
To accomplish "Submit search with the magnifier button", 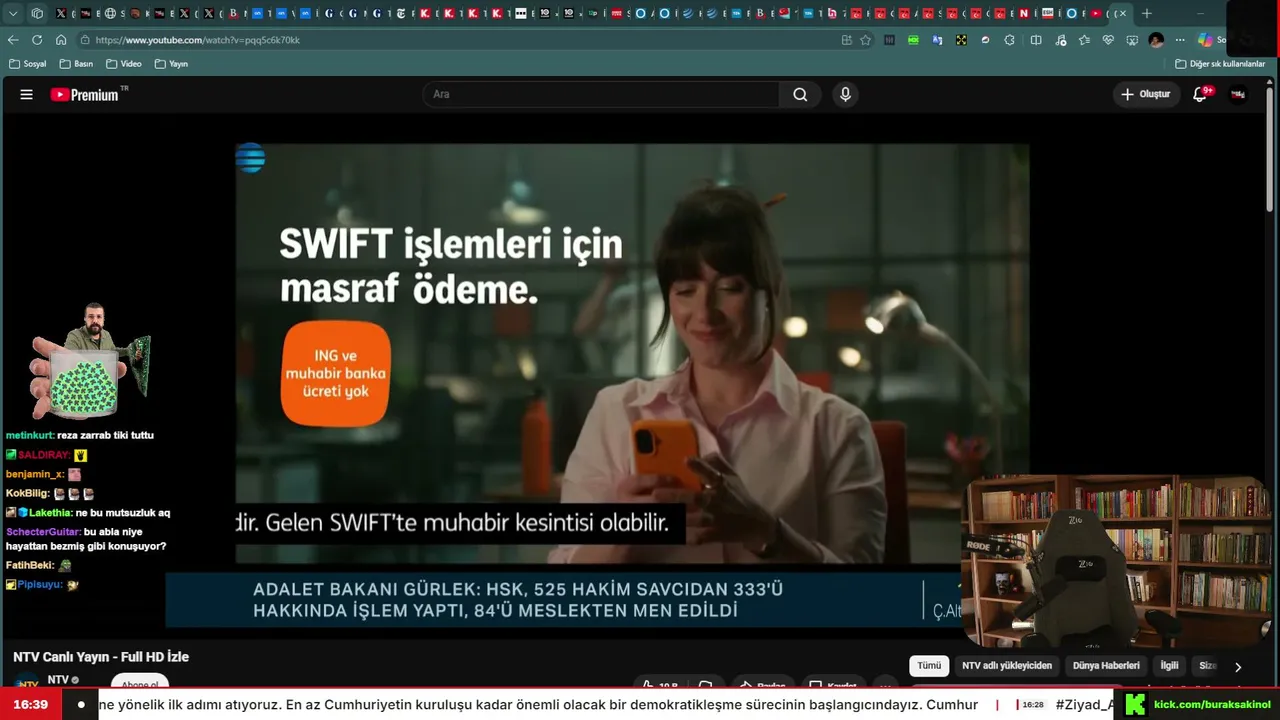I will pos(800,95).
